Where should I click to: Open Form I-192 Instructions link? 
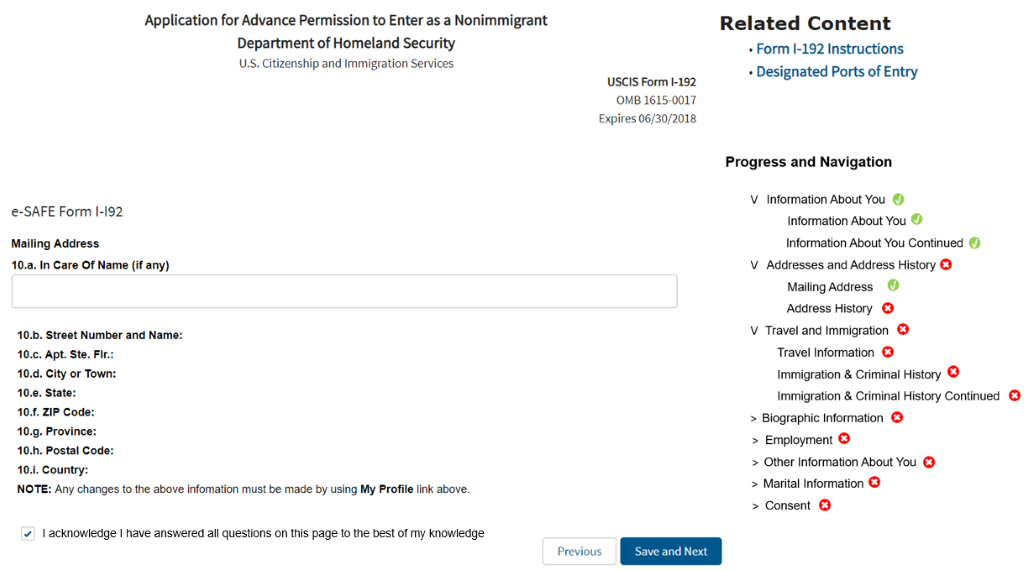pos(829,49)
